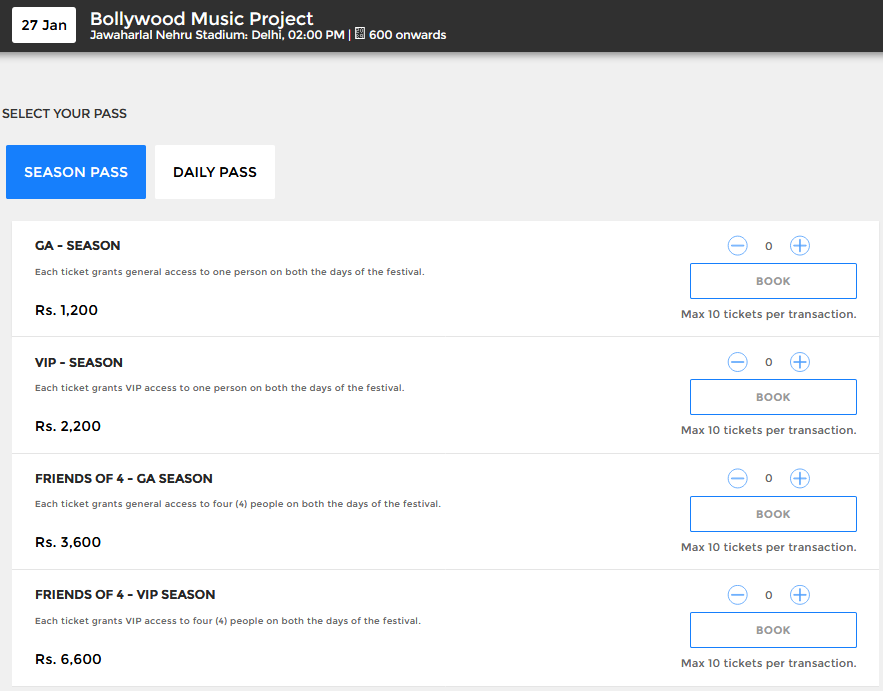The image size is (883, 691).
Task: Book the GA - SEASON pass
Action: (773, 281)
